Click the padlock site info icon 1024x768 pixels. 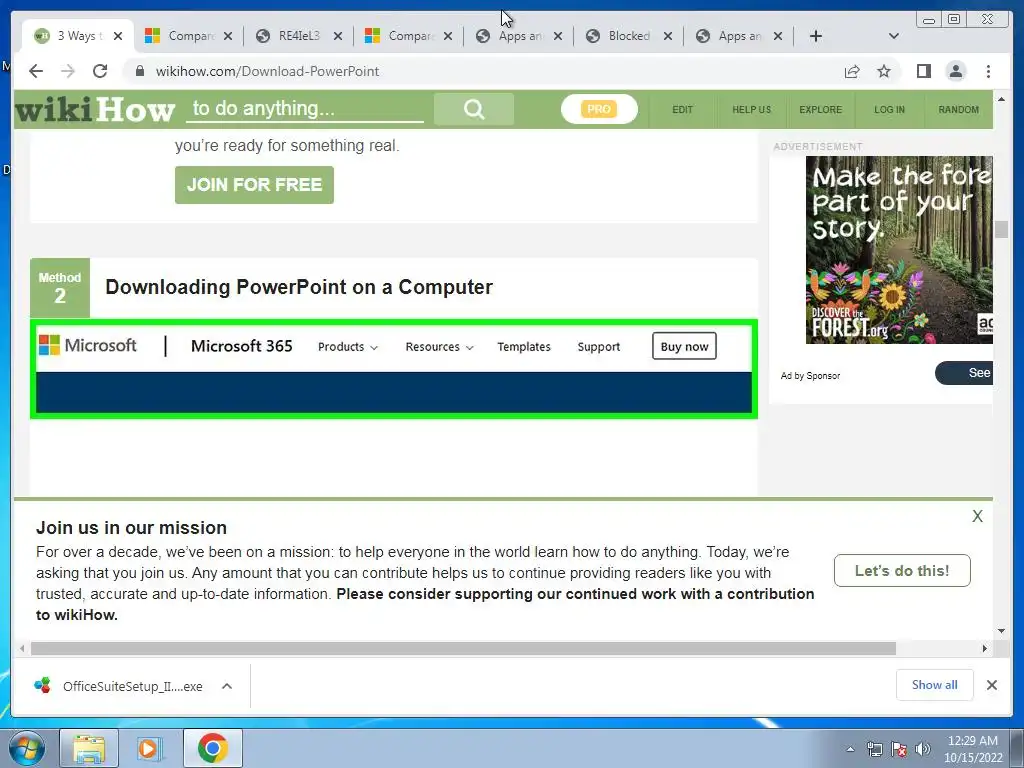tap(139, 71)
